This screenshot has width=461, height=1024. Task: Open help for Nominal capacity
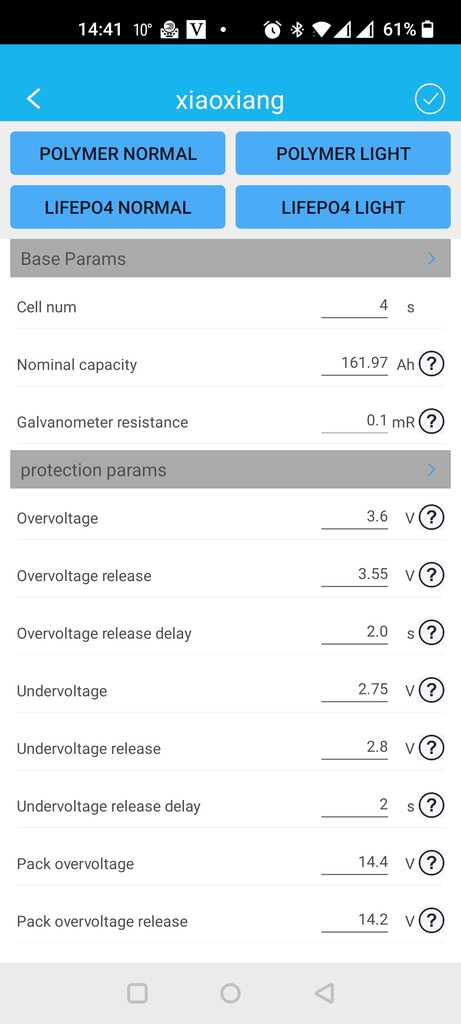pyautogui.click(x=431, y=364)
